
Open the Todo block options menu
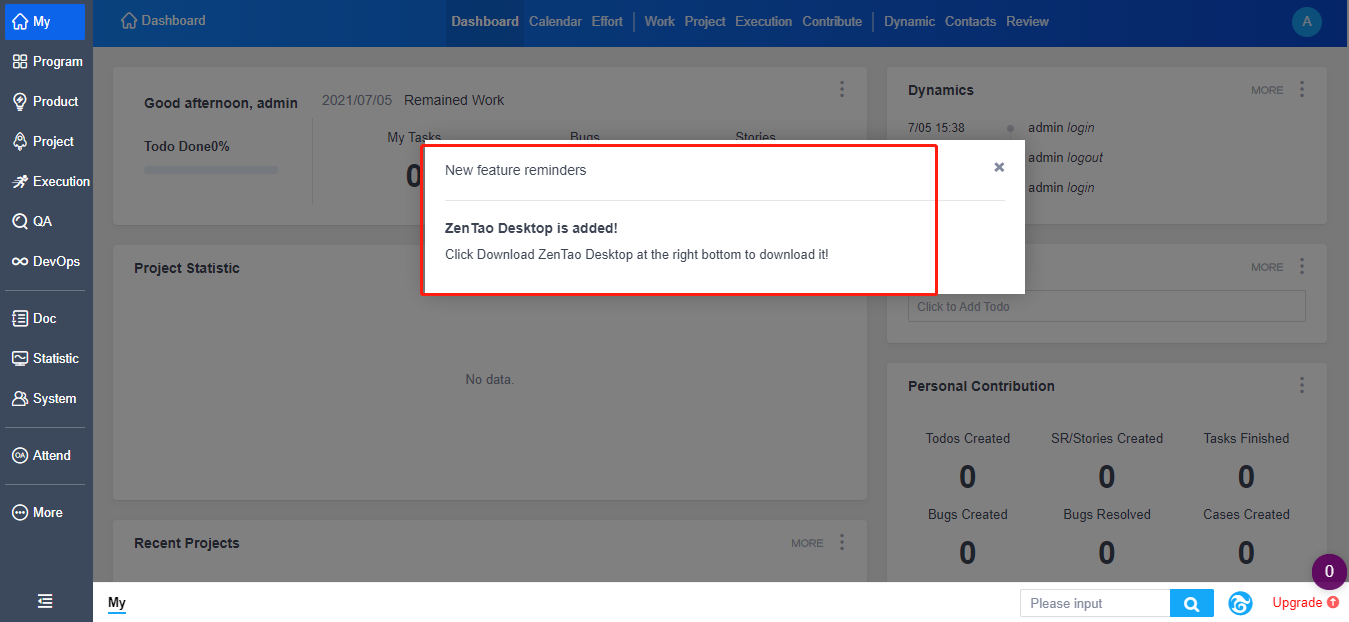click(1302, 266)
